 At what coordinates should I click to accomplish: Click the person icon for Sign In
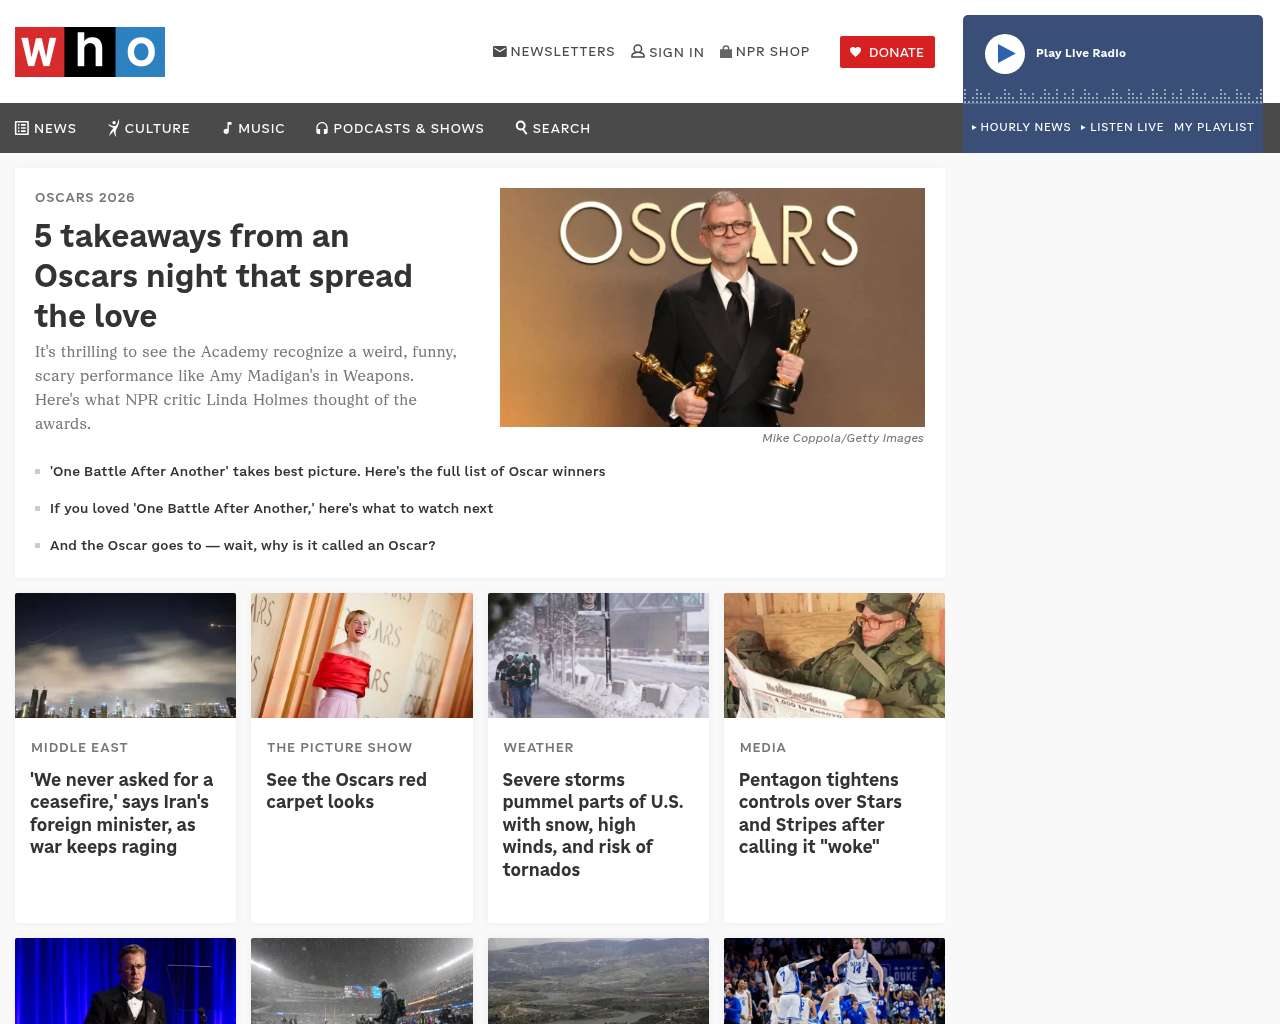(x=637, y=51)
